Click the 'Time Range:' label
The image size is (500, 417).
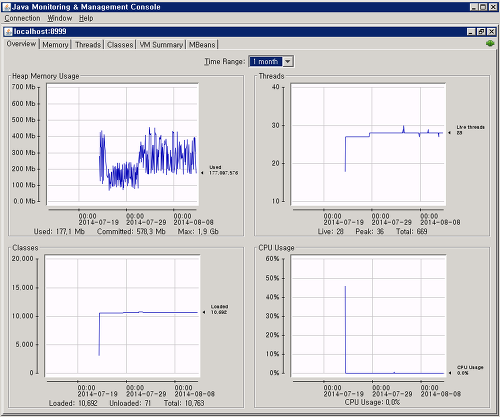(x=225, y=62)
